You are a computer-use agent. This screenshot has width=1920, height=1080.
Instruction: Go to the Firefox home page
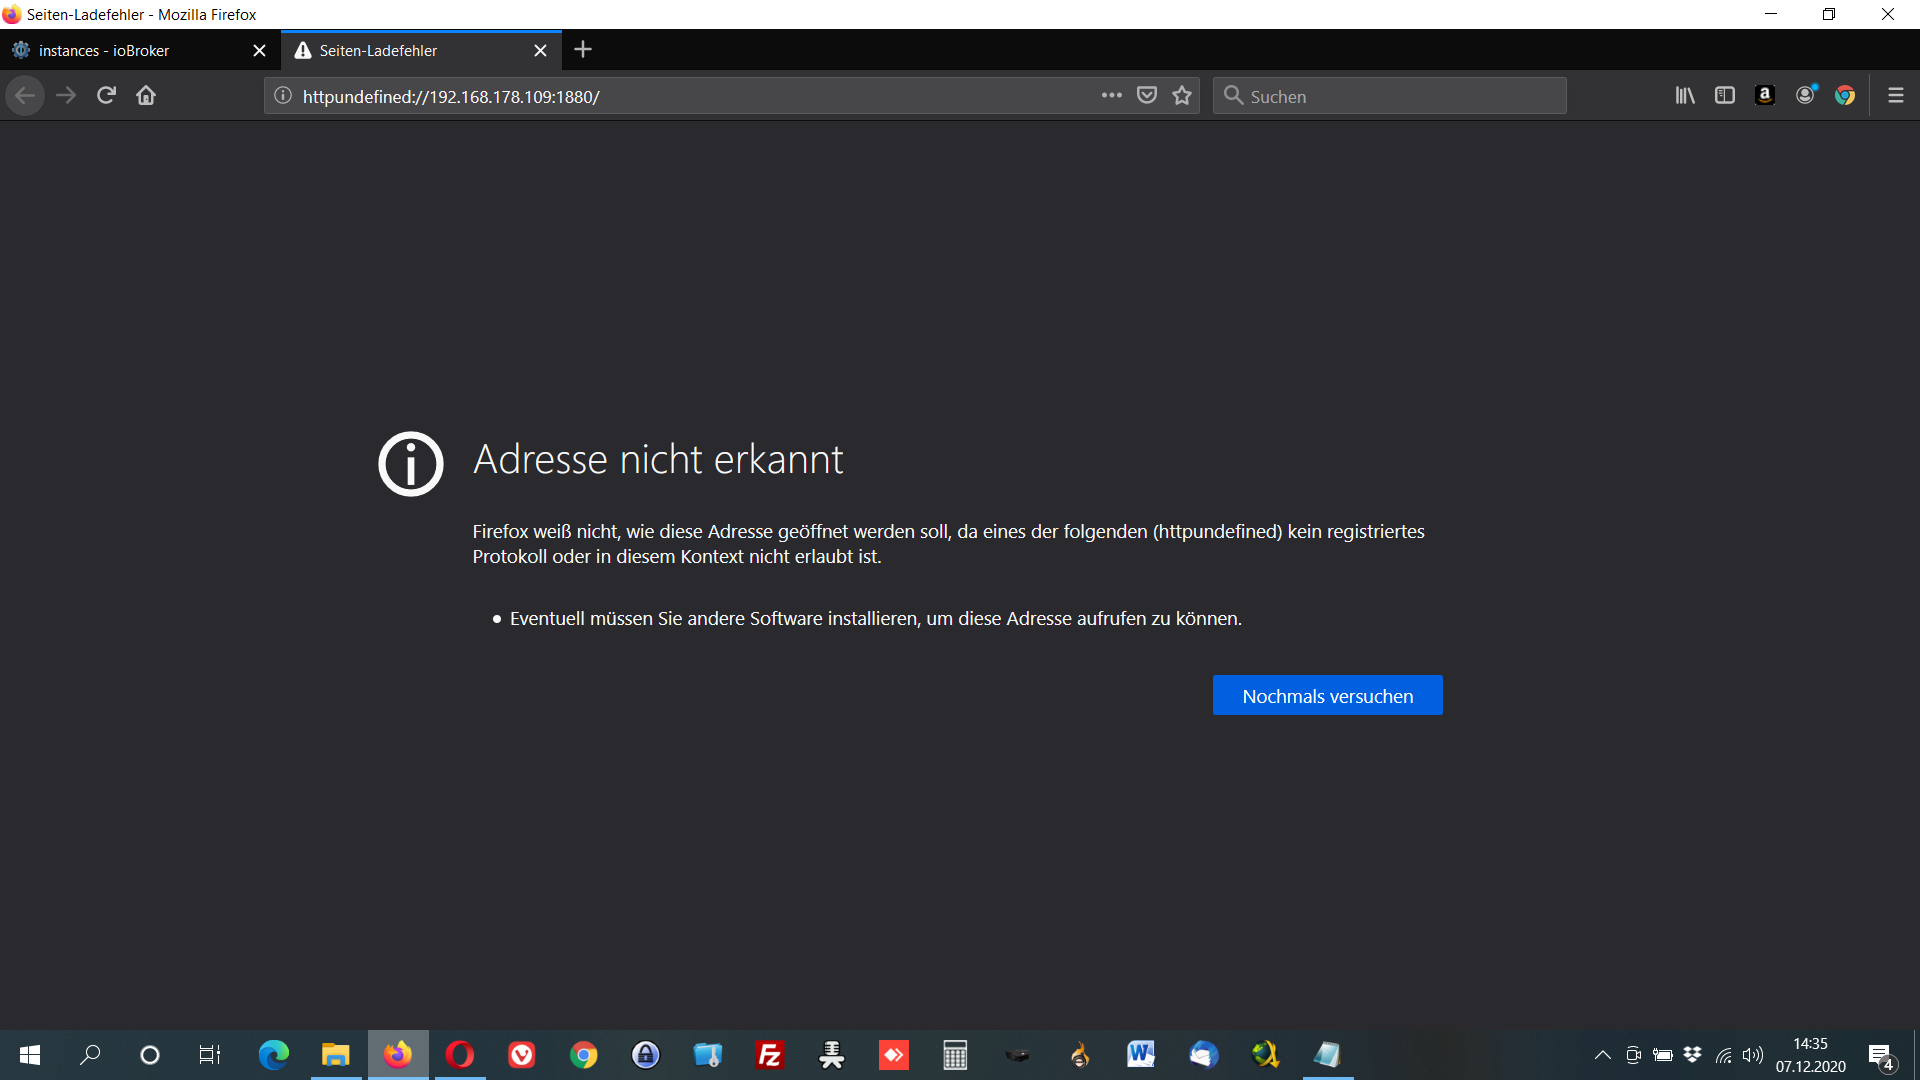(x=146, y=96)
